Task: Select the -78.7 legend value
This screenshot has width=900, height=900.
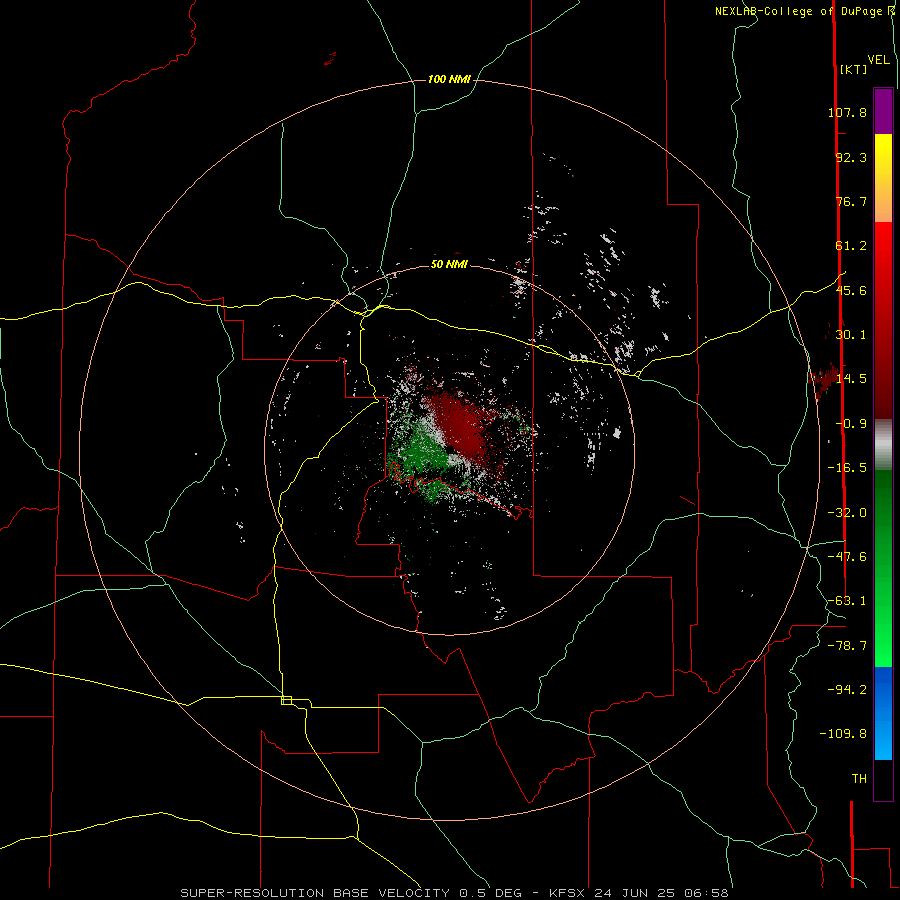Action: 847,646
